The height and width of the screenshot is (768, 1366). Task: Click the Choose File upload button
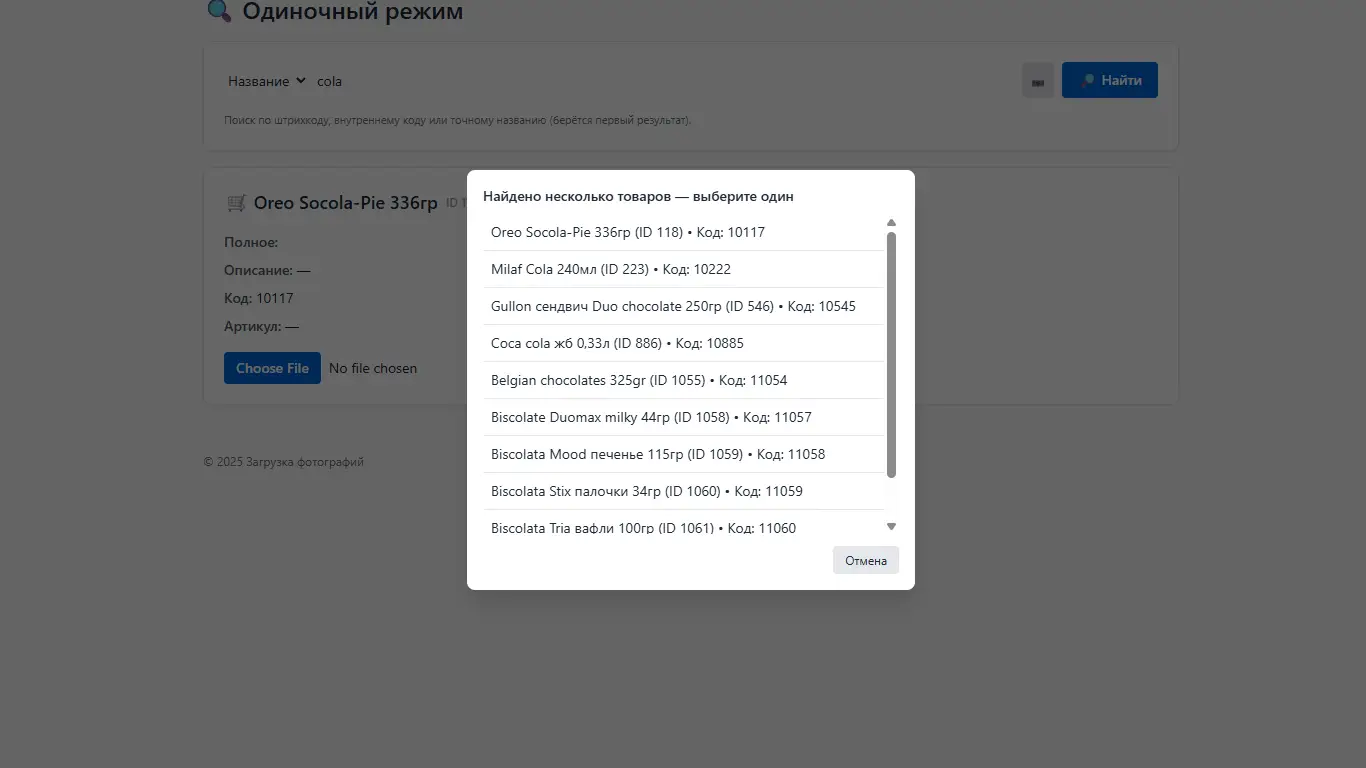pos(272,368)
